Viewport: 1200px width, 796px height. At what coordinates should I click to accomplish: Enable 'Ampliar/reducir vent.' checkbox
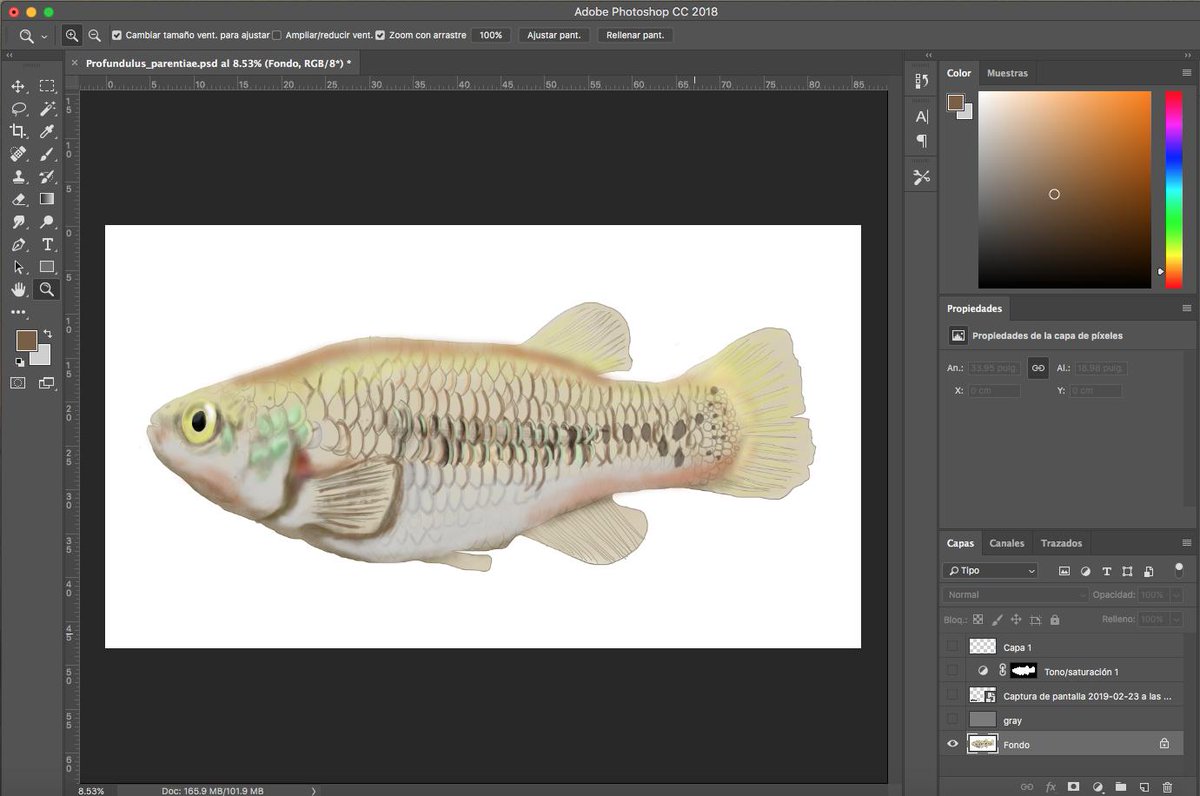(277, 35)
